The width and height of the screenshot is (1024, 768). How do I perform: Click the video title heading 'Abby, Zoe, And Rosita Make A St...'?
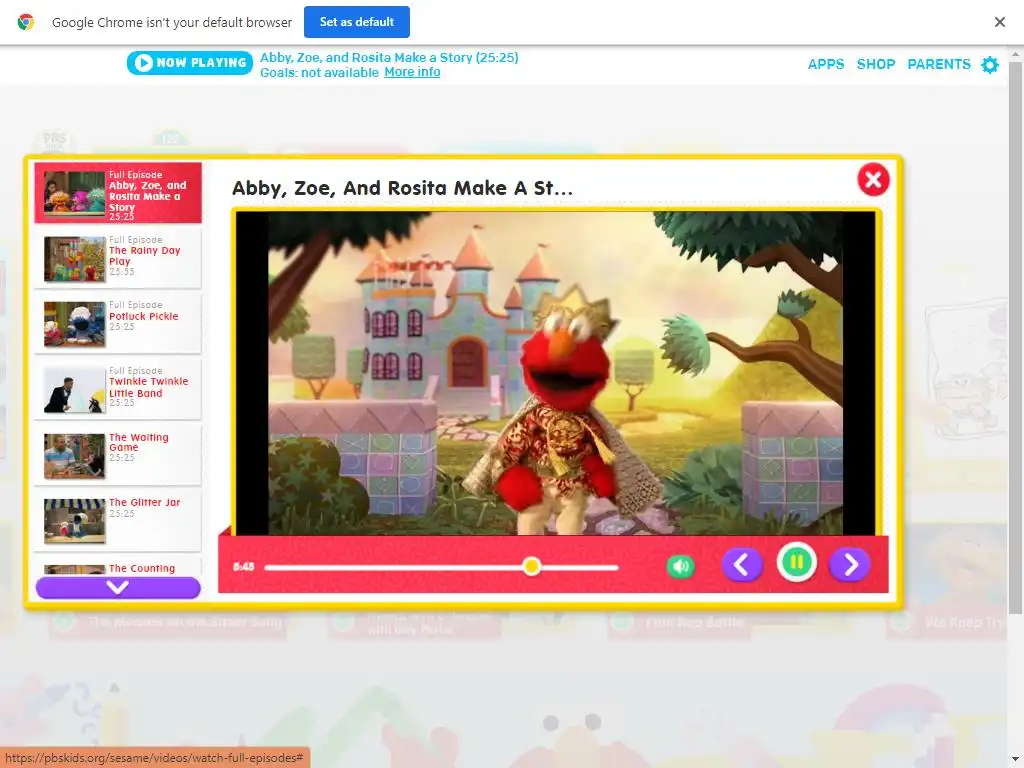click(402, 188)
